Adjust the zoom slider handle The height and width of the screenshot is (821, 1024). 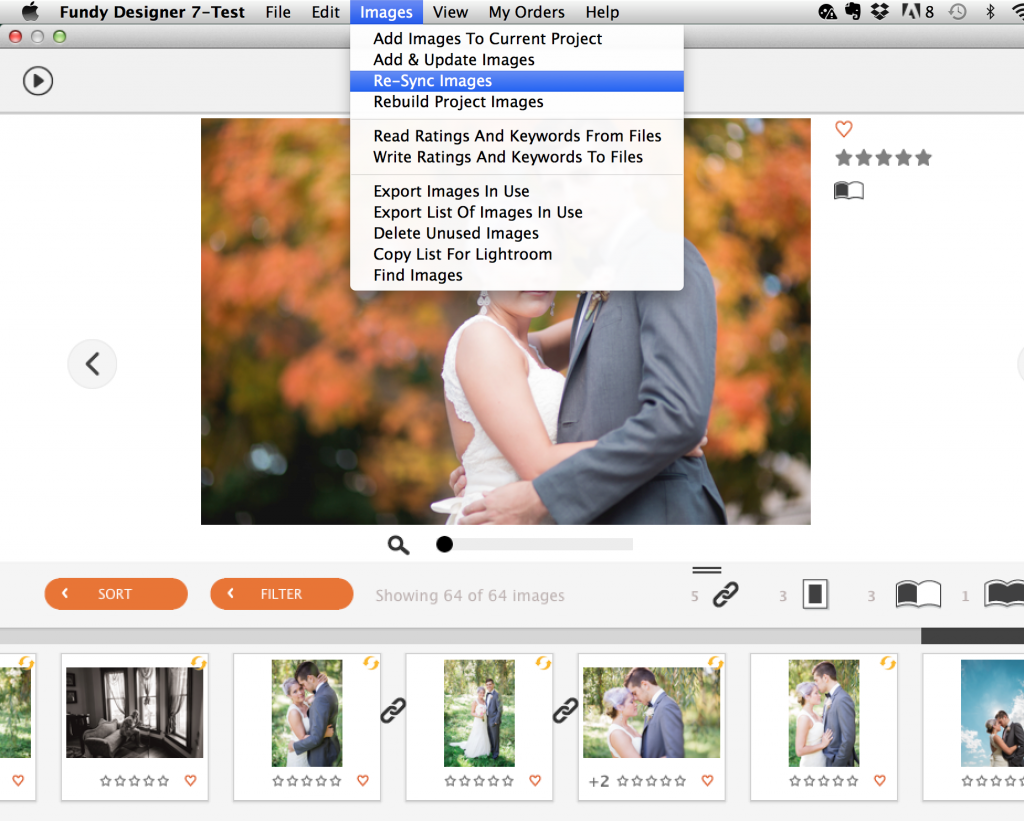[x=444, y=544]
